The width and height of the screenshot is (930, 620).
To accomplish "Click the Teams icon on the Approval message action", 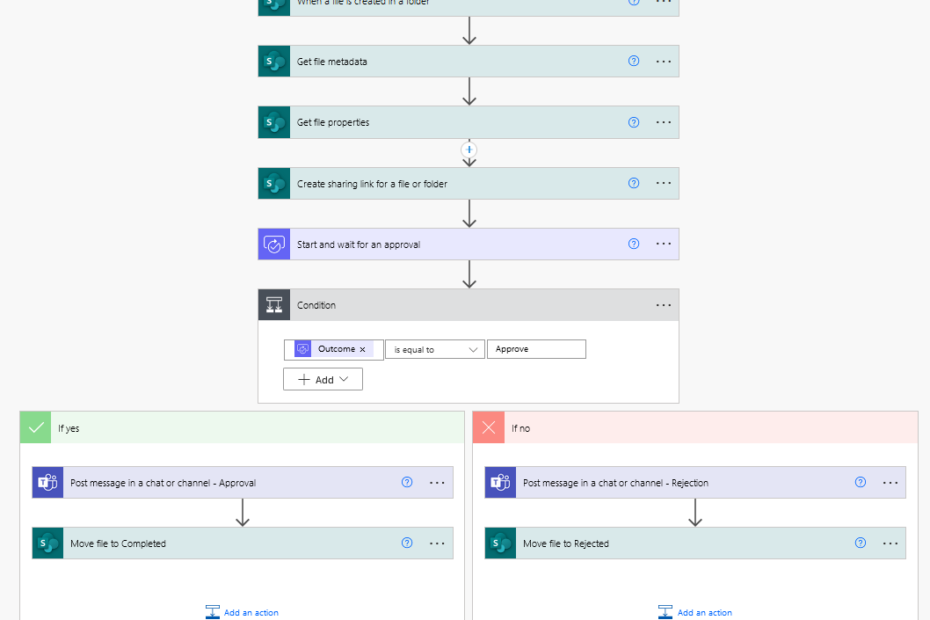I will pyautogui.click(x=47, y=482).
